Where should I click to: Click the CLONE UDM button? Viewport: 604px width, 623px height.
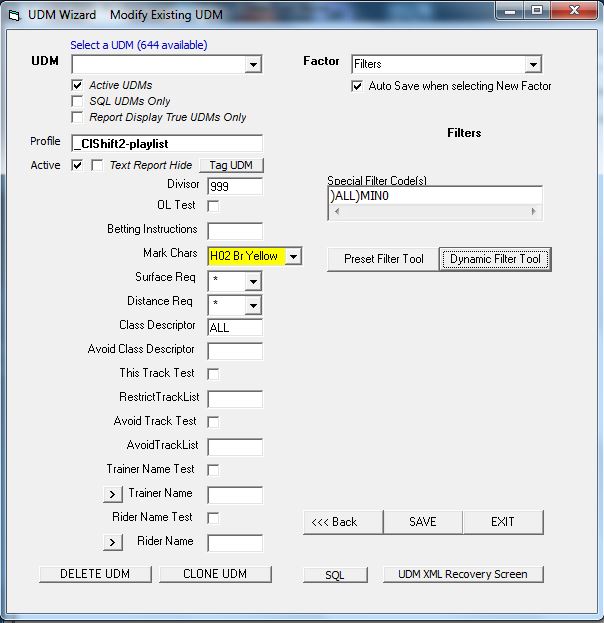tap(215, 574)
